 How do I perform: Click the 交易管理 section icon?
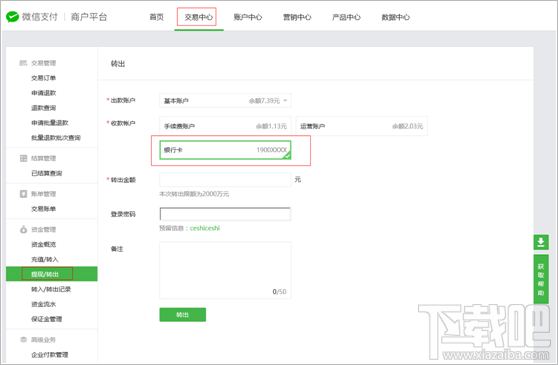point(23,63)
